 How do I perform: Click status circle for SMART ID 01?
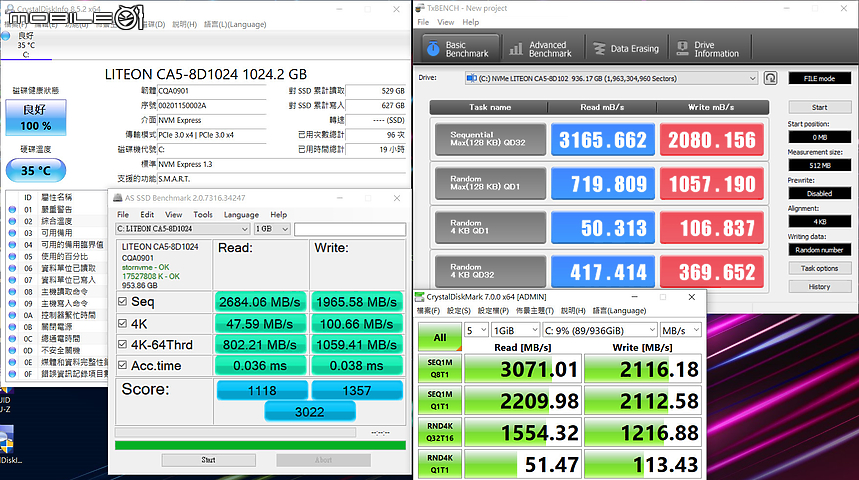tap(12, 209)
